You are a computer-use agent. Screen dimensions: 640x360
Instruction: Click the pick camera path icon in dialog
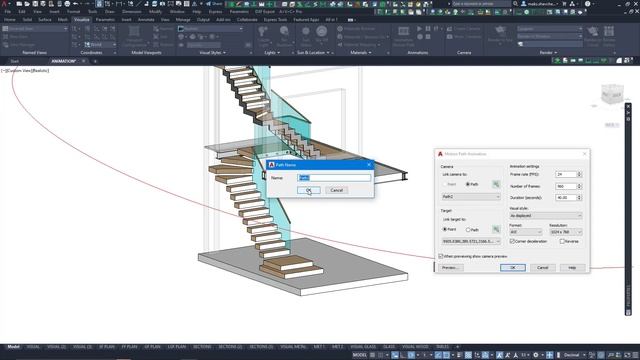click(x=496, y=184)
